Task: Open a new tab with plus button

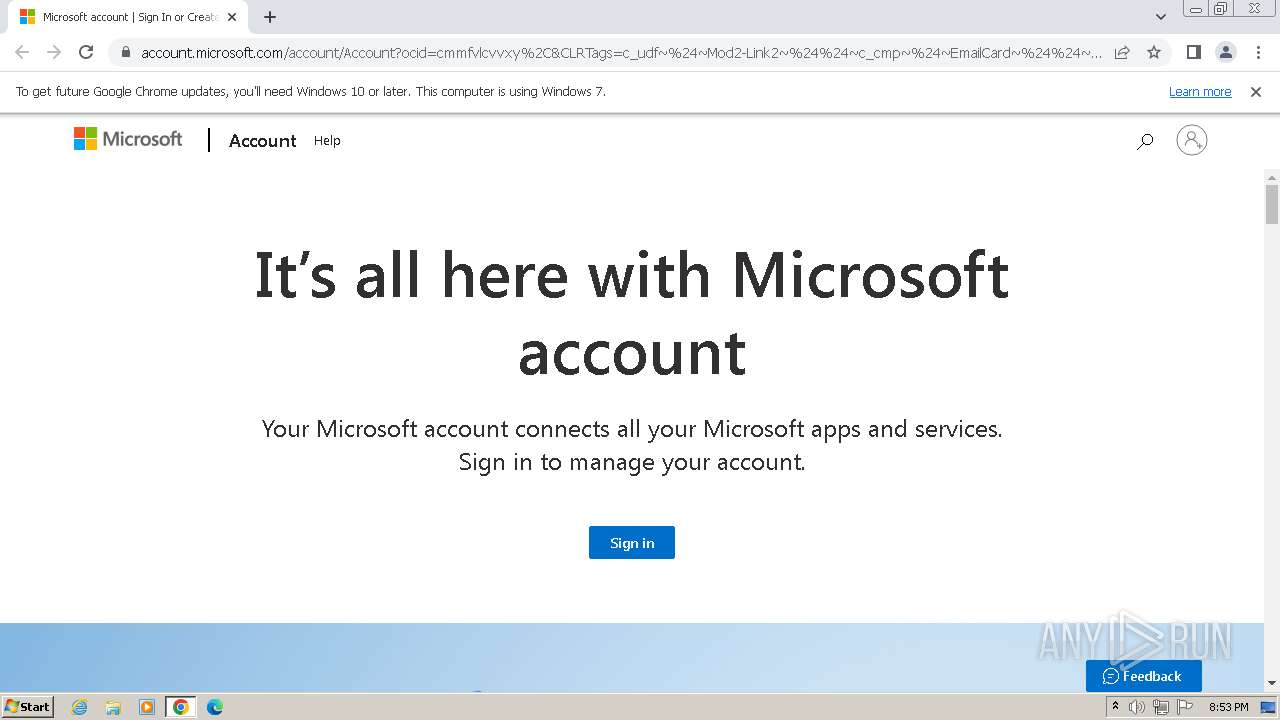Action: tap(270, 17)
